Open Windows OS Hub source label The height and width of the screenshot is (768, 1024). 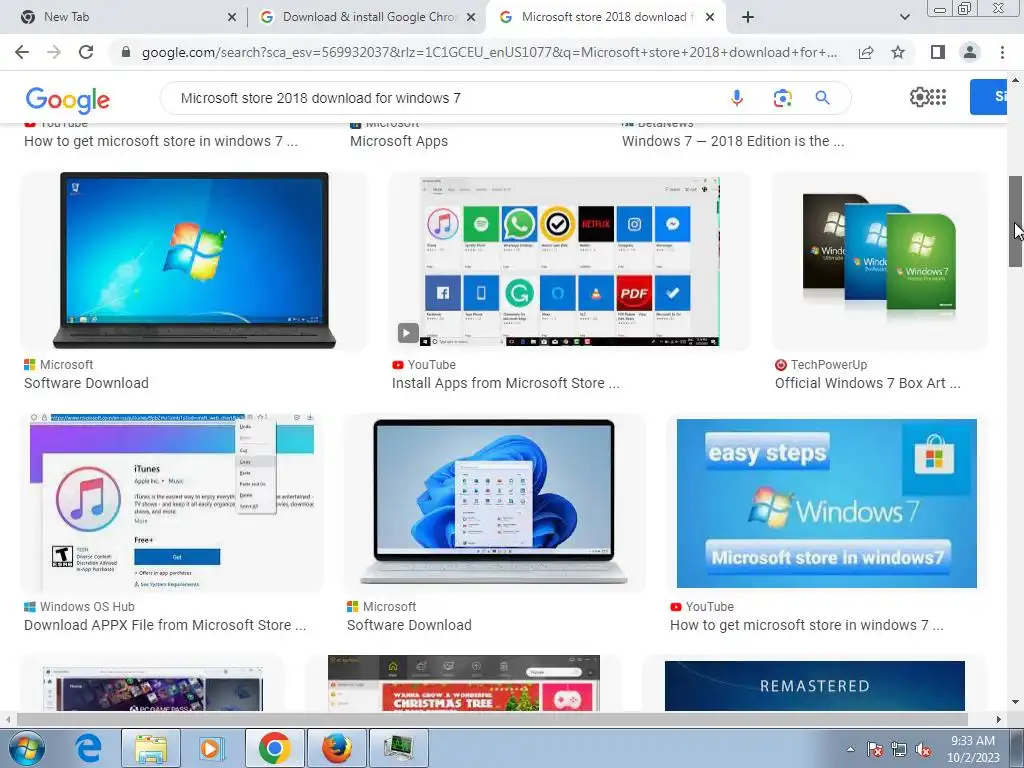pyautogui.click(x=87, y=607)
